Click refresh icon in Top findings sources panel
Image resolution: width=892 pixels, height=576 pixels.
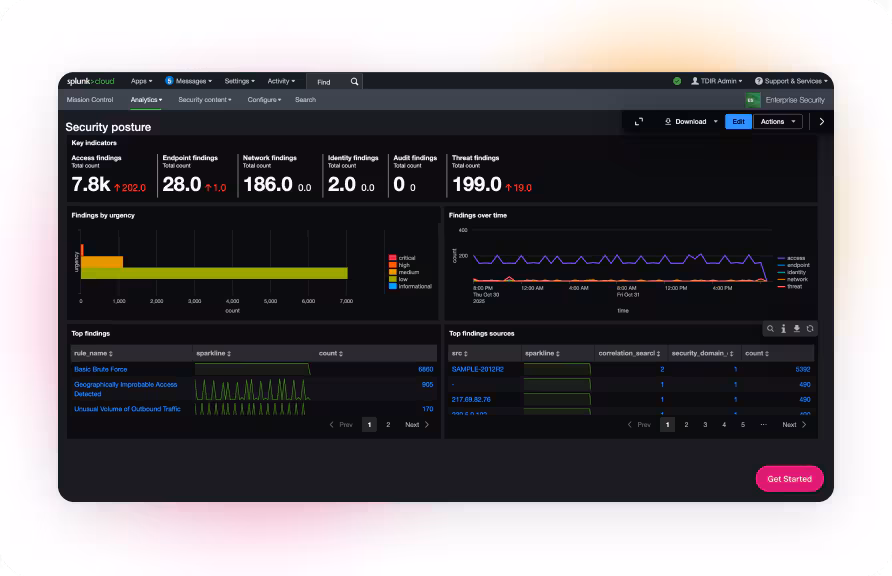[810, 329]
